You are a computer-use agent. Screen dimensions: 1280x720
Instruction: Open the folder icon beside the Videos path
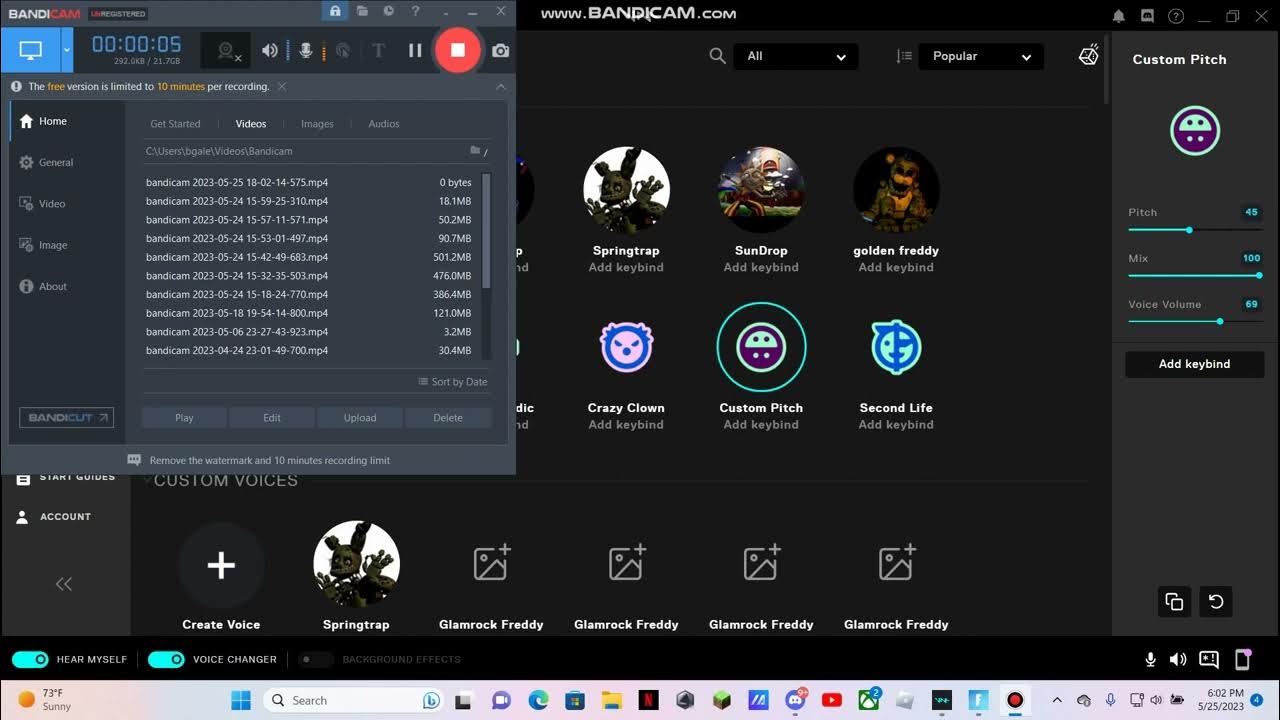[x=476, y=151]
